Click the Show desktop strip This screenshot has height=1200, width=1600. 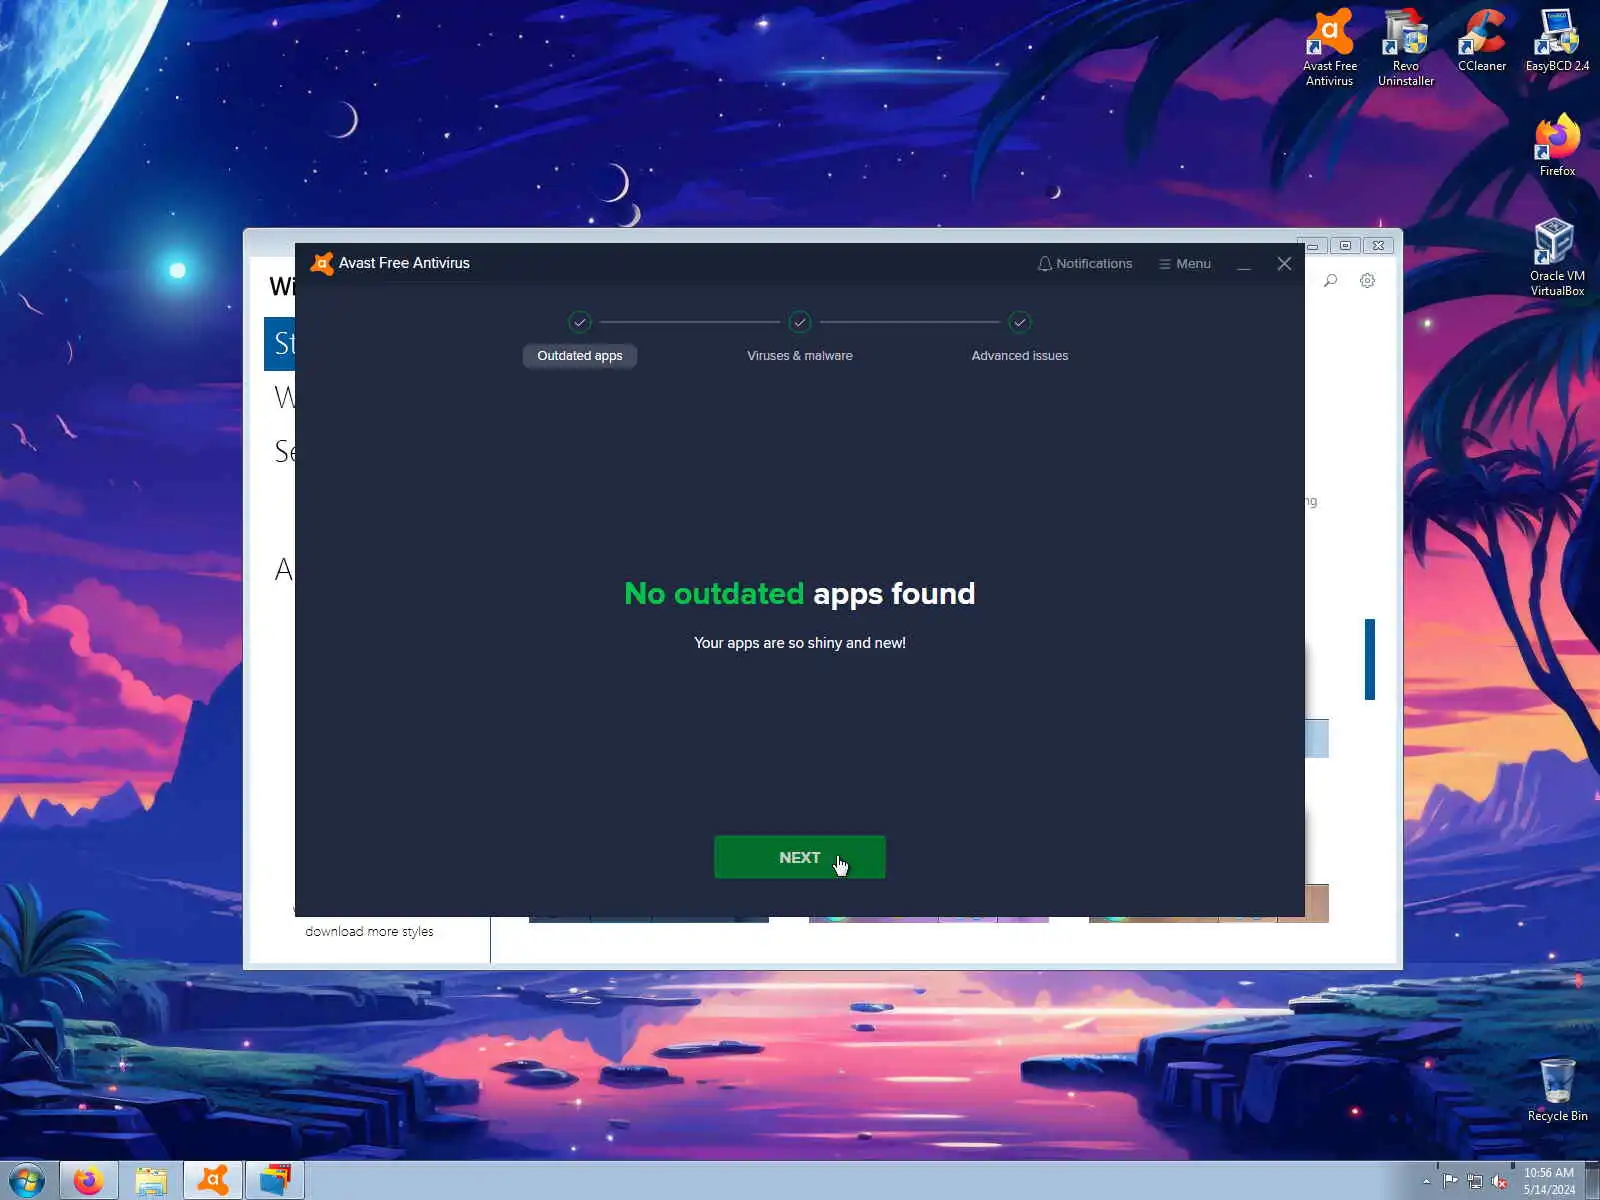tap(1592, 1181)
